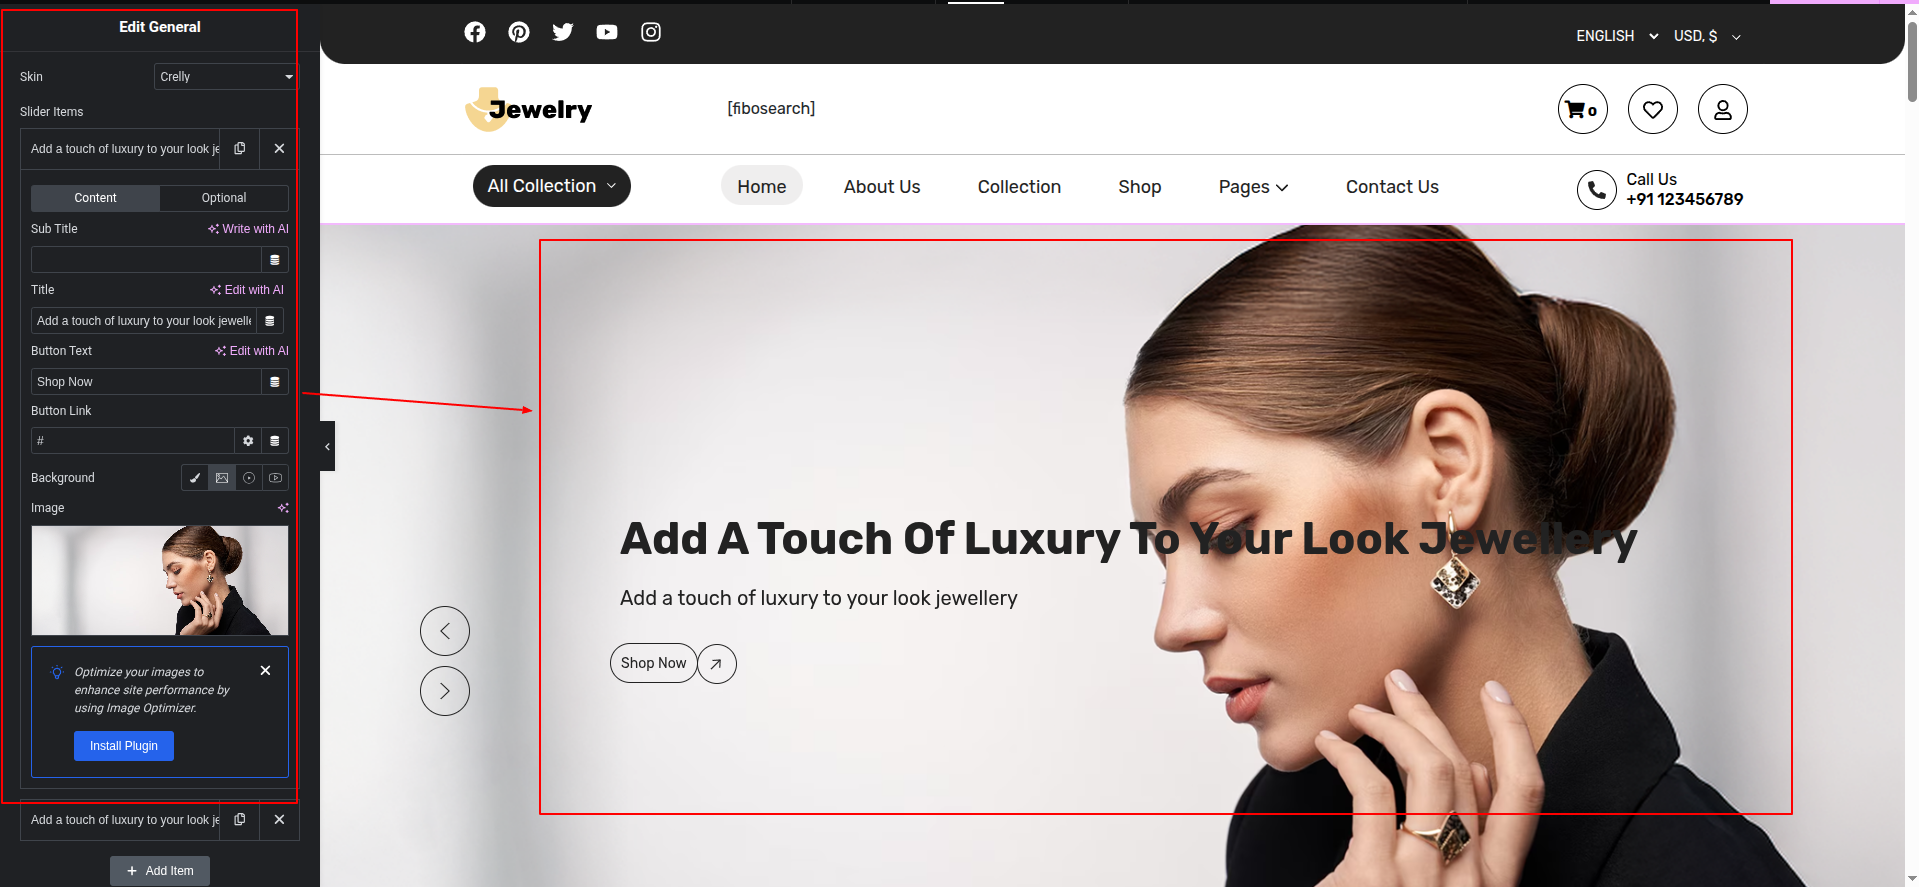Open the Skin dropdown showing Crelly

click(x=225, y=77)
